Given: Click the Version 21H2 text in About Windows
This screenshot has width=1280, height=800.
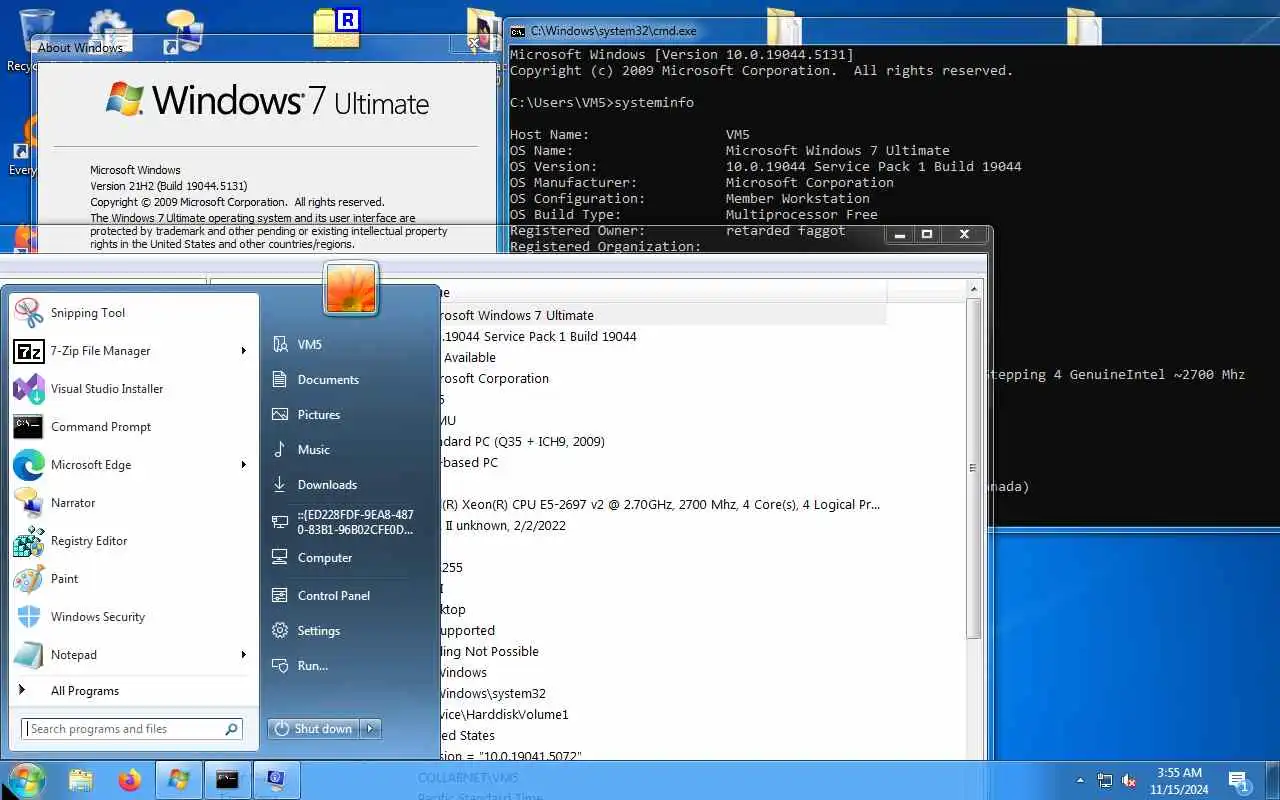Looking at the screenshot, I should 169,186.
